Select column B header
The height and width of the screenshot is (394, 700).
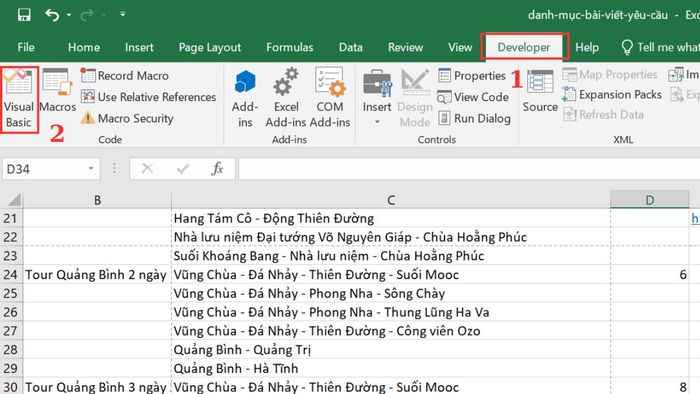click(x=97, y=200)
